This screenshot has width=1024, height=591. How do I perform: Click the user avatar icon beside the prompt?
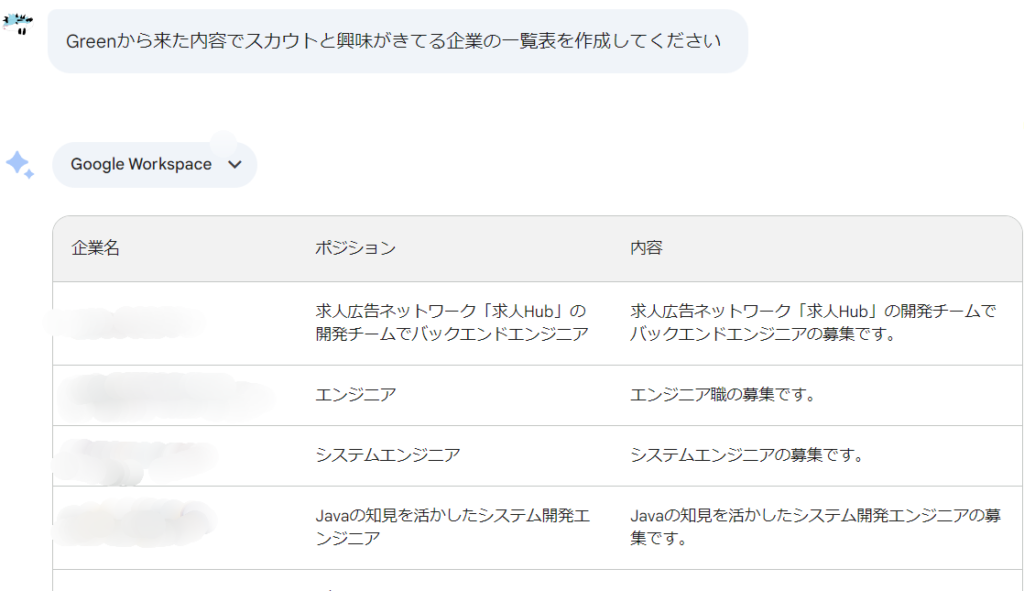coord(18,24)
